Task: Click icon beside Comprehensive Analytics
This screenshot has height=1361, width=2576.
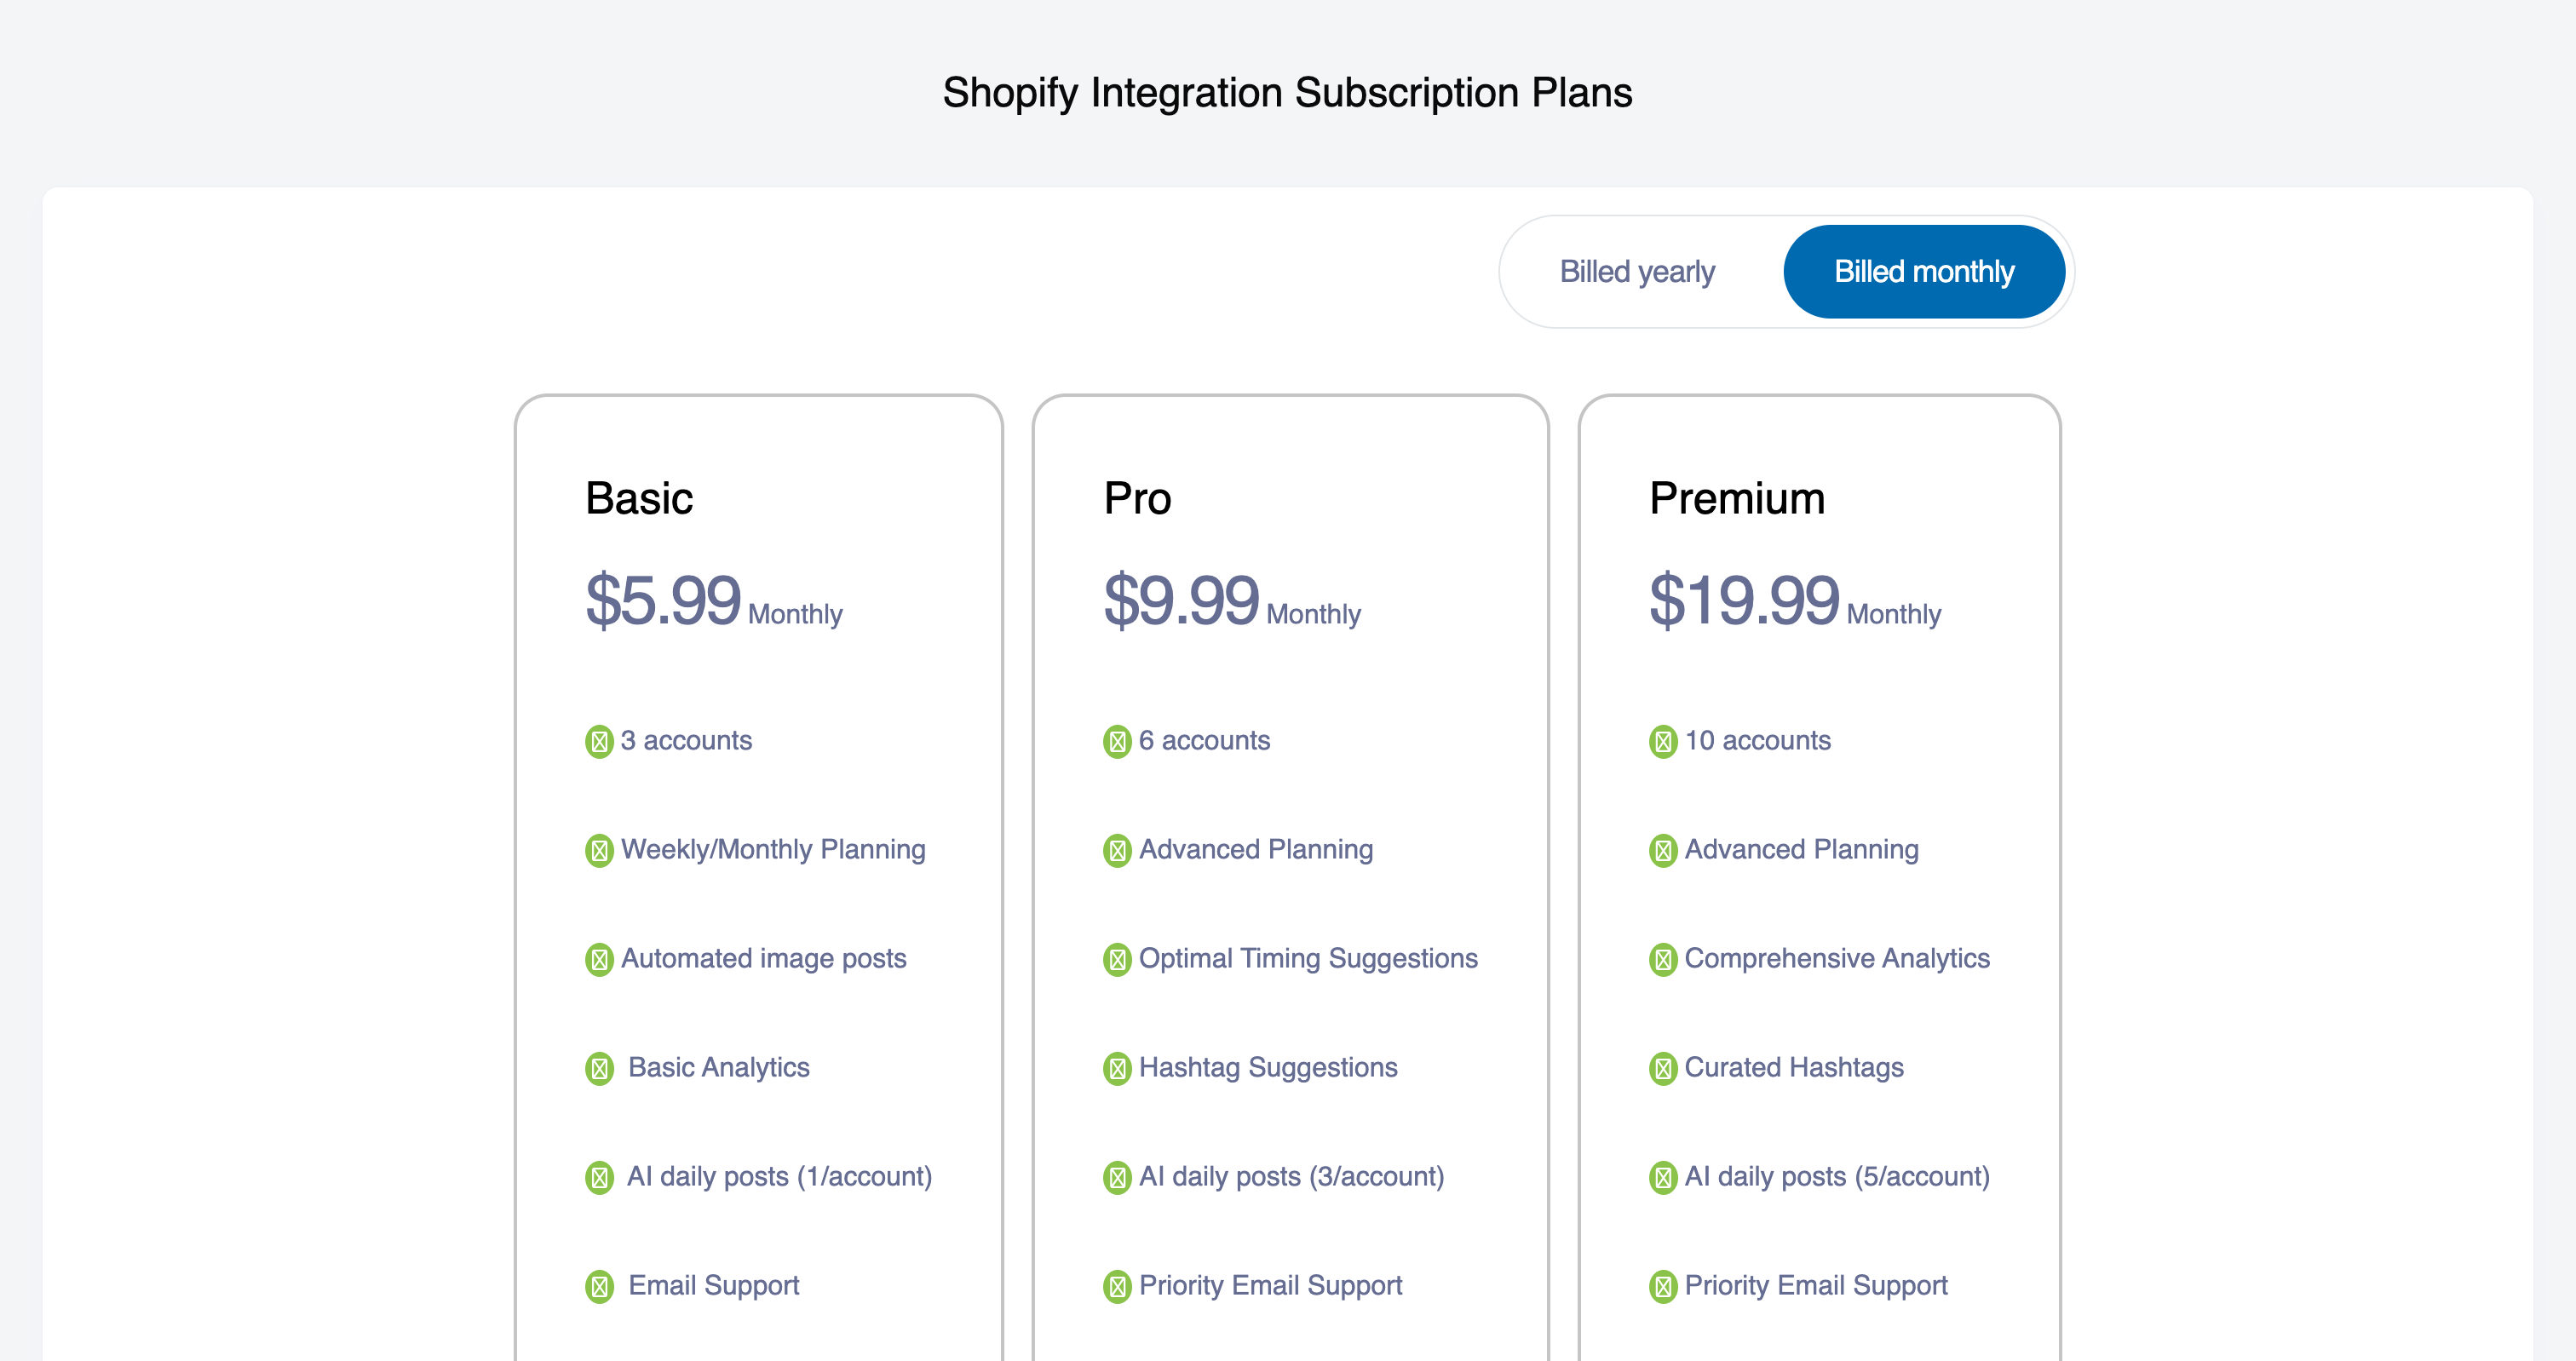Action: [1663, 960]
